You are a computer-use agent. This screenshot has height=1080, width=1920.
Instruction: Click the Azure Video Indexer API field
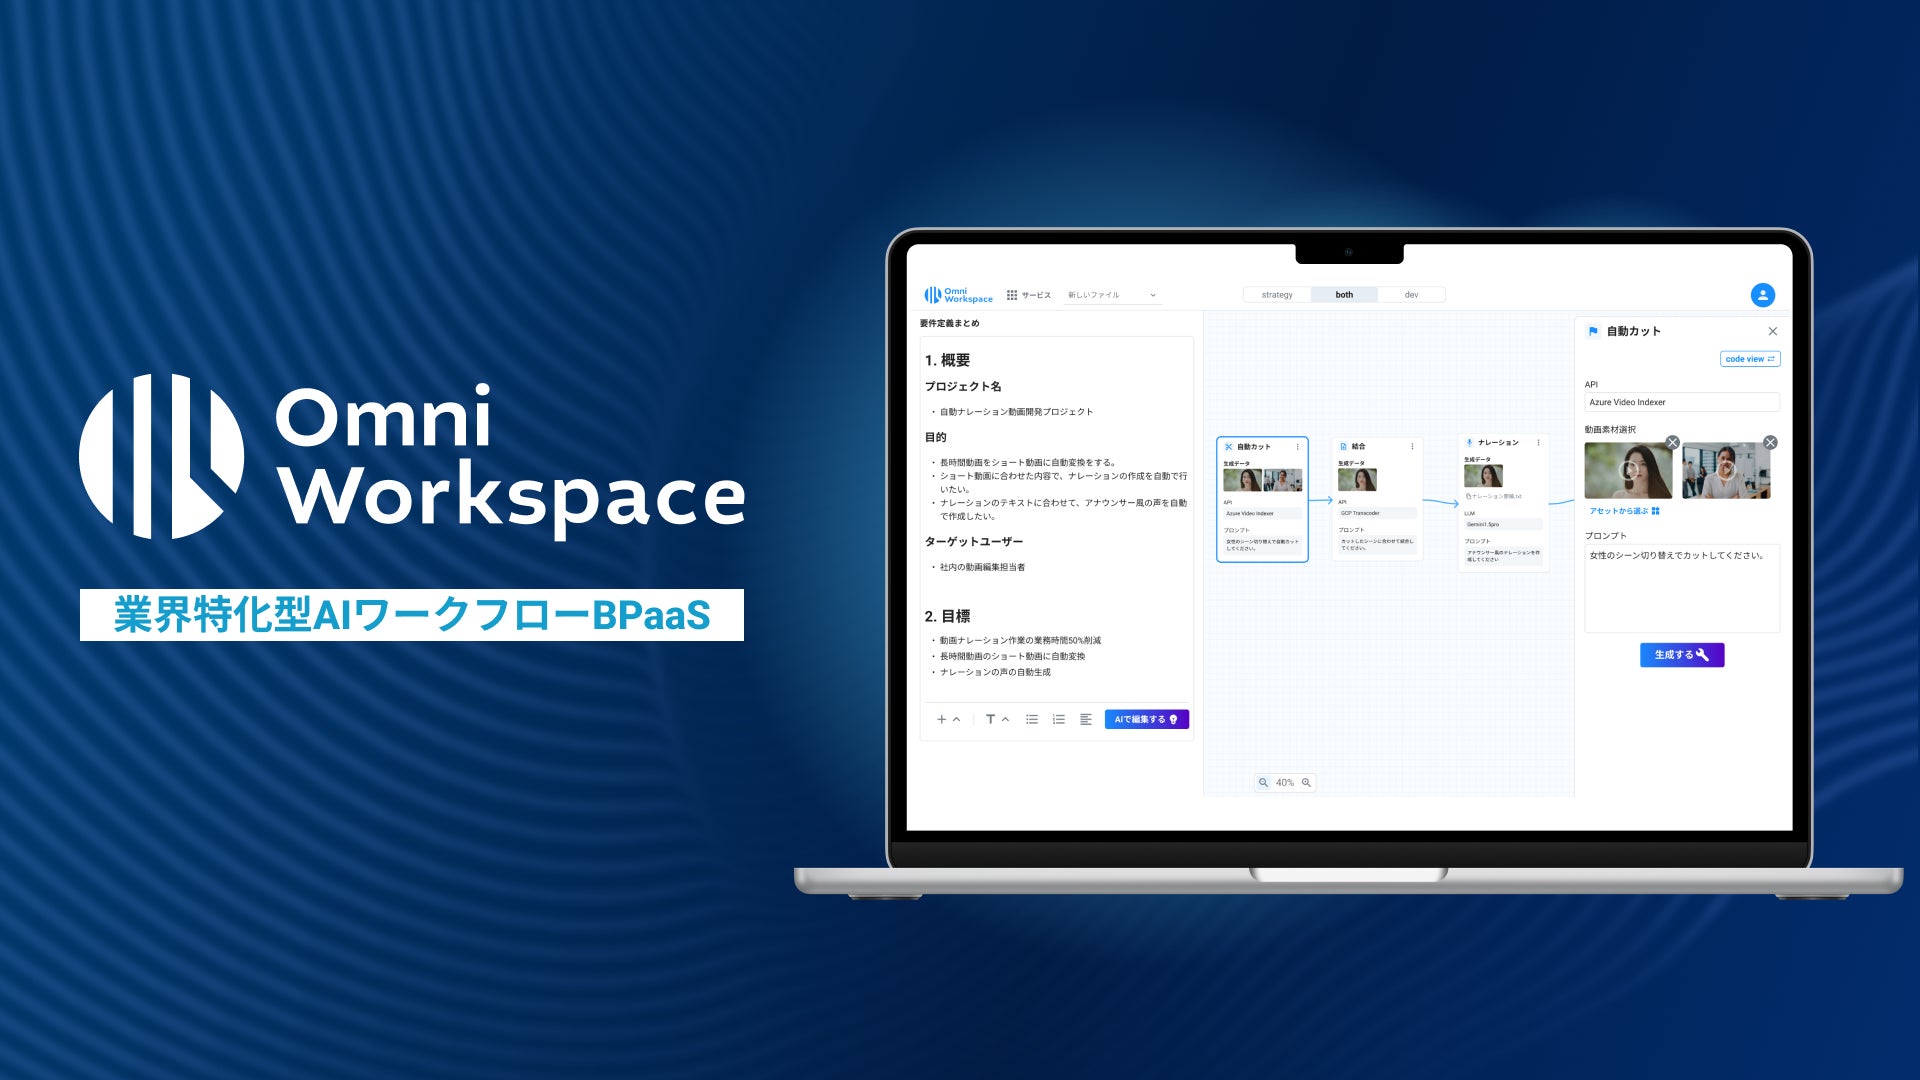pos(1682,402)
